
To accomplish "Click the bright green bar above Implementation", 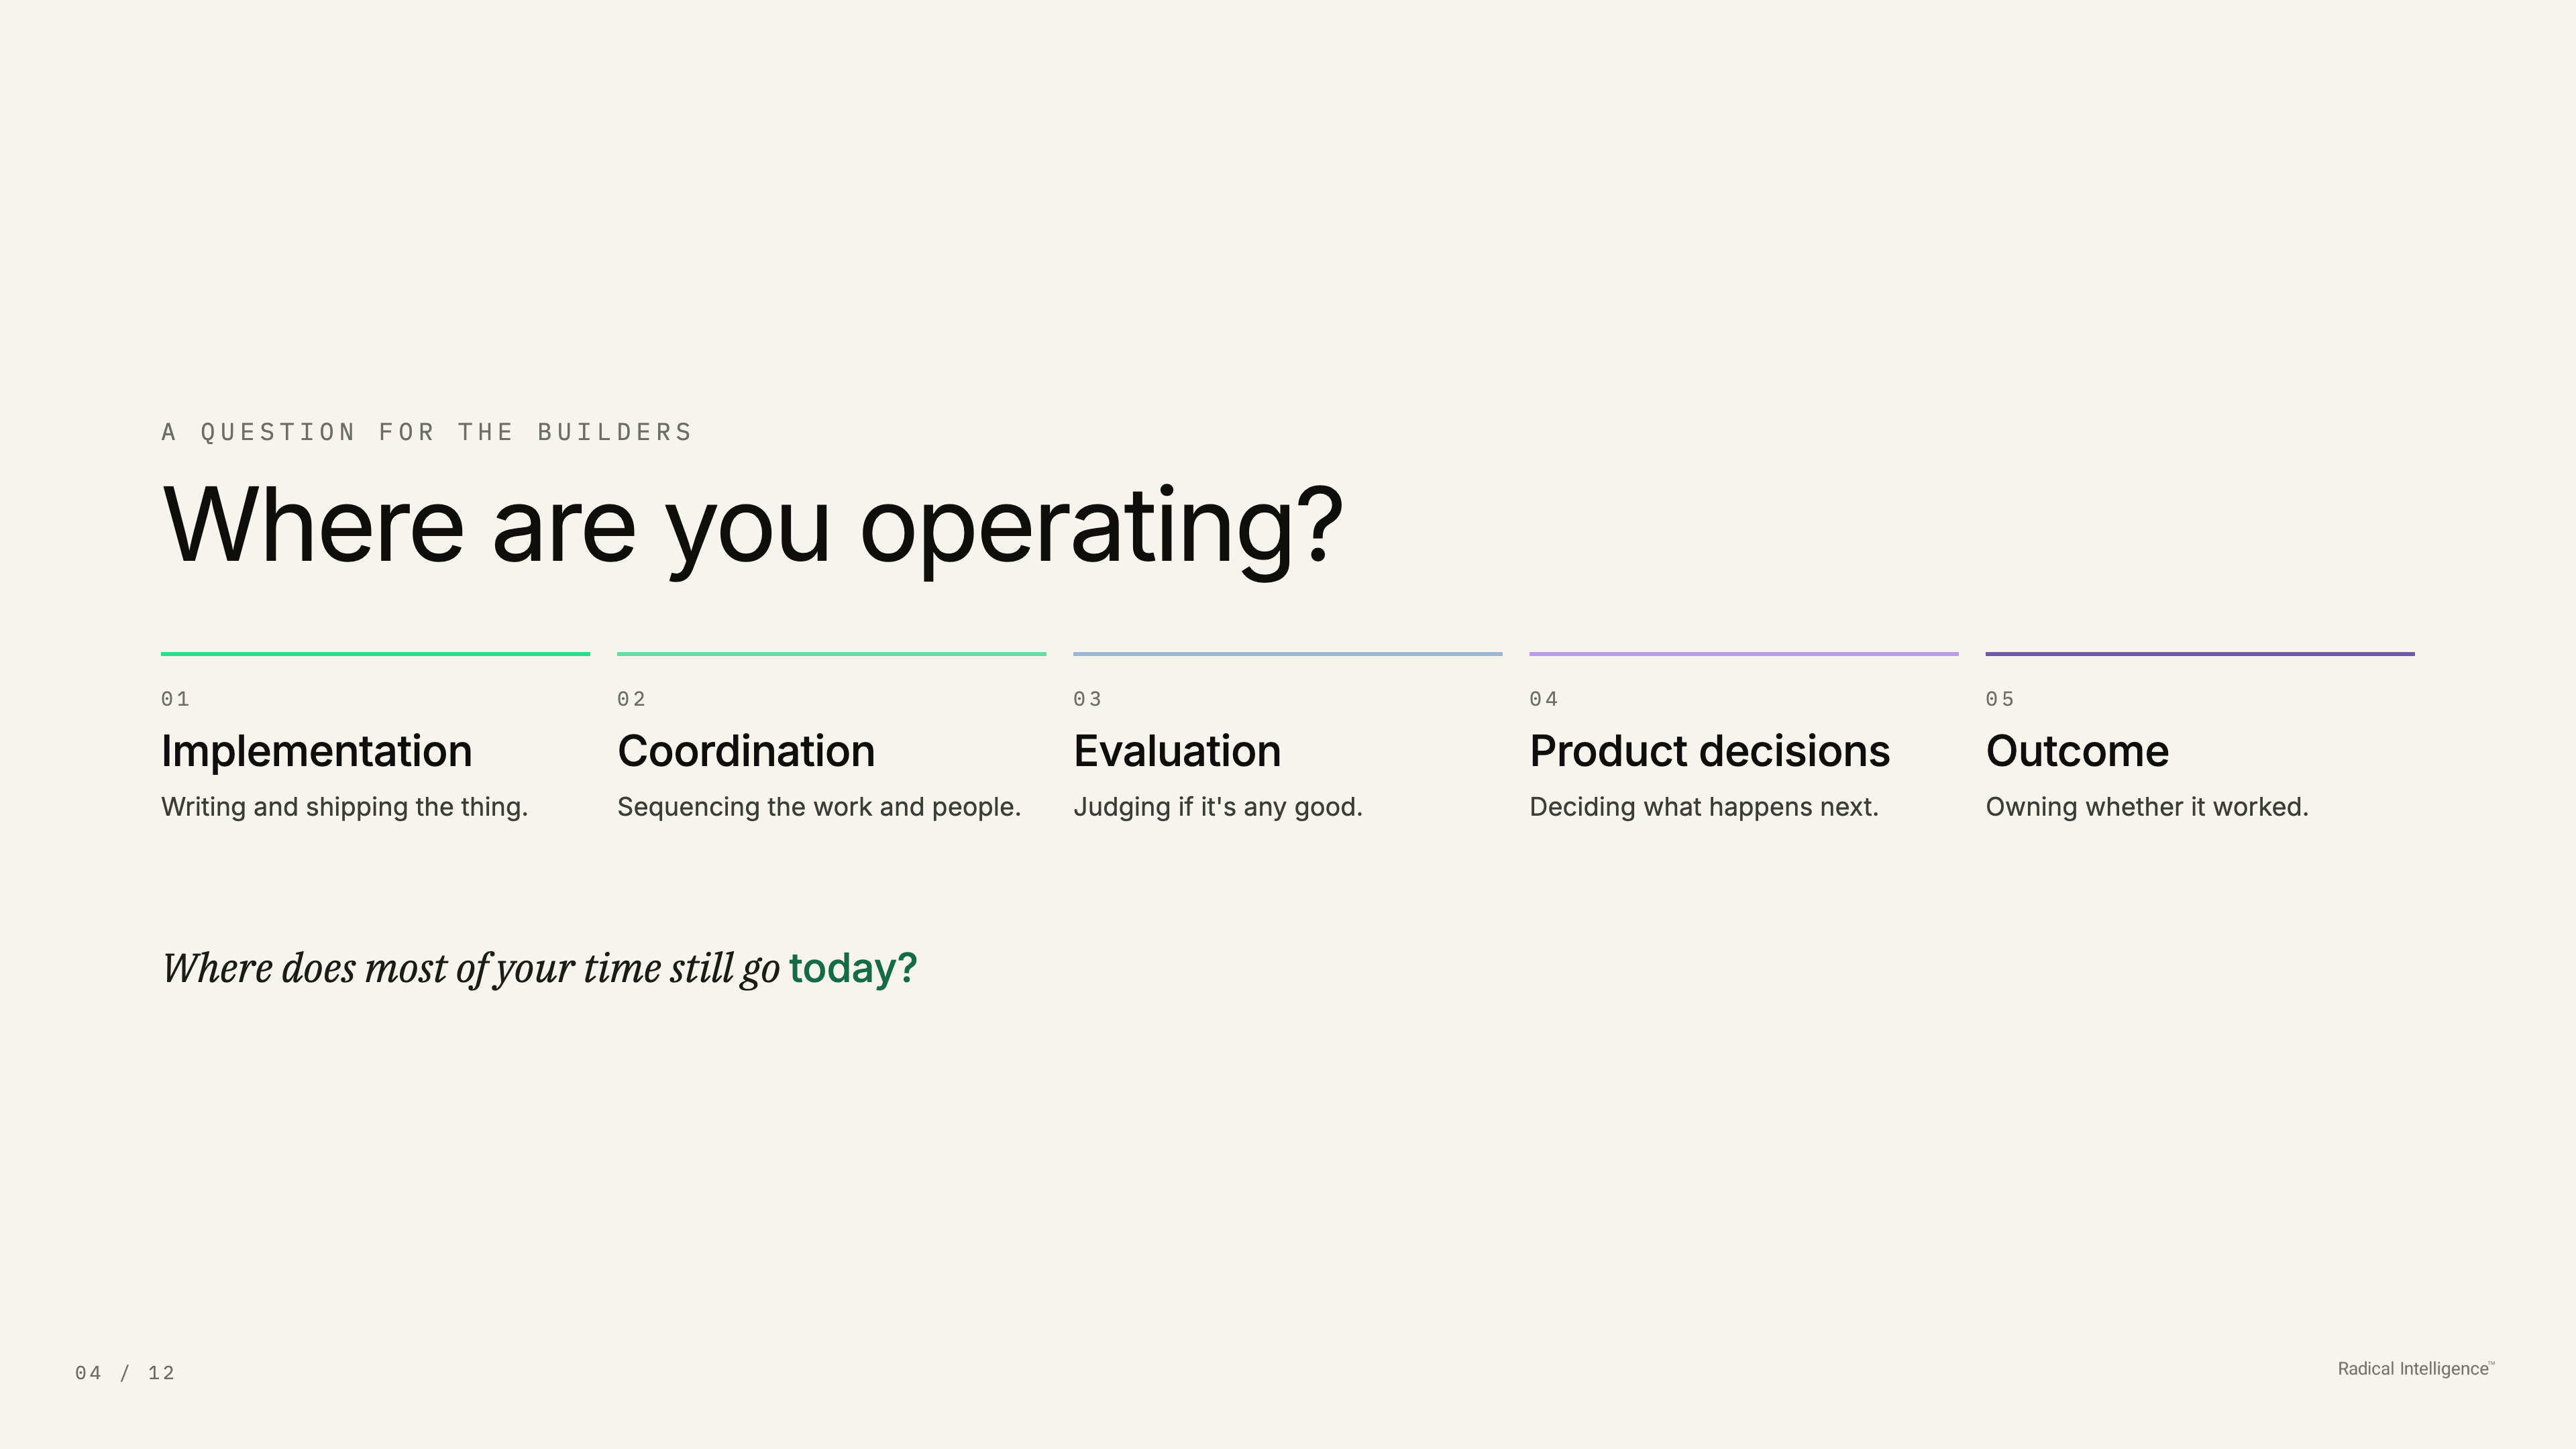I will click(375, 654).
